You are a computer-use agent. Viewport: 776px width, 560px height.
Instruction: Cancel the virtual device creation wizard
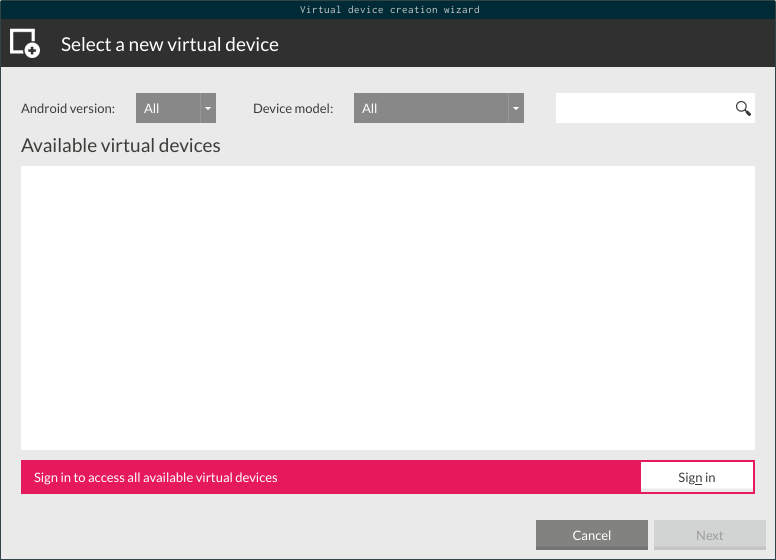[x=591, y=535]
